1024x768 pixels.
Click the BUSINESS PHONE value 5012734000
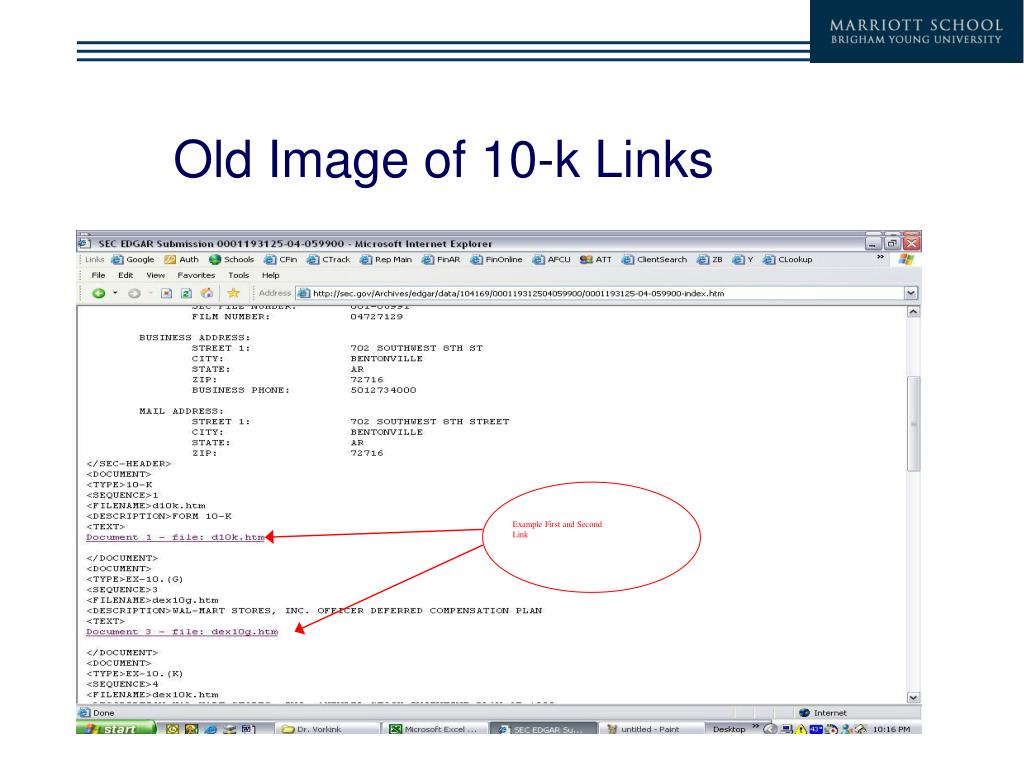pos(383,390)
